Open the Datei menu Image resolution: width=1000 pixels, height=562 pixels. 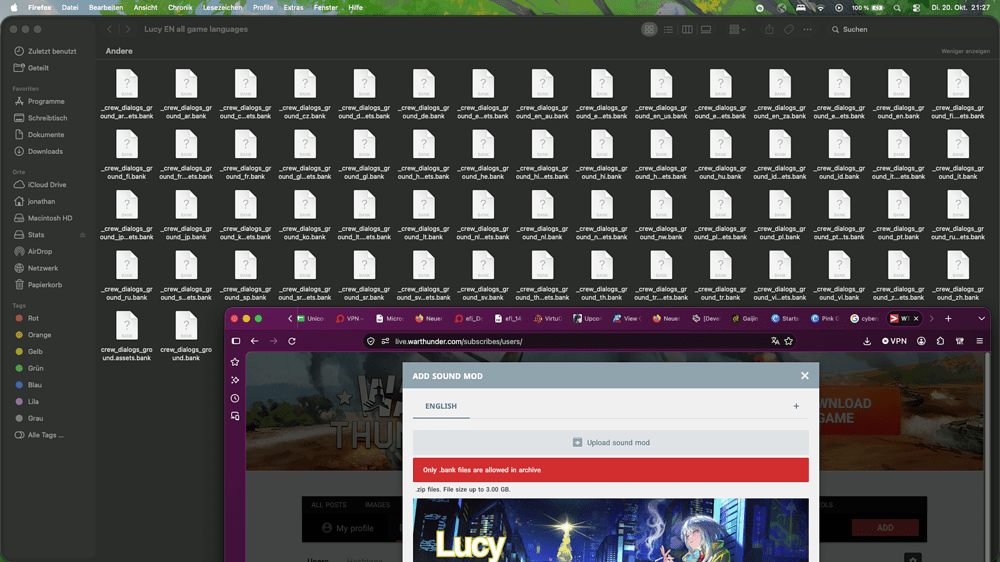point(70,8)
